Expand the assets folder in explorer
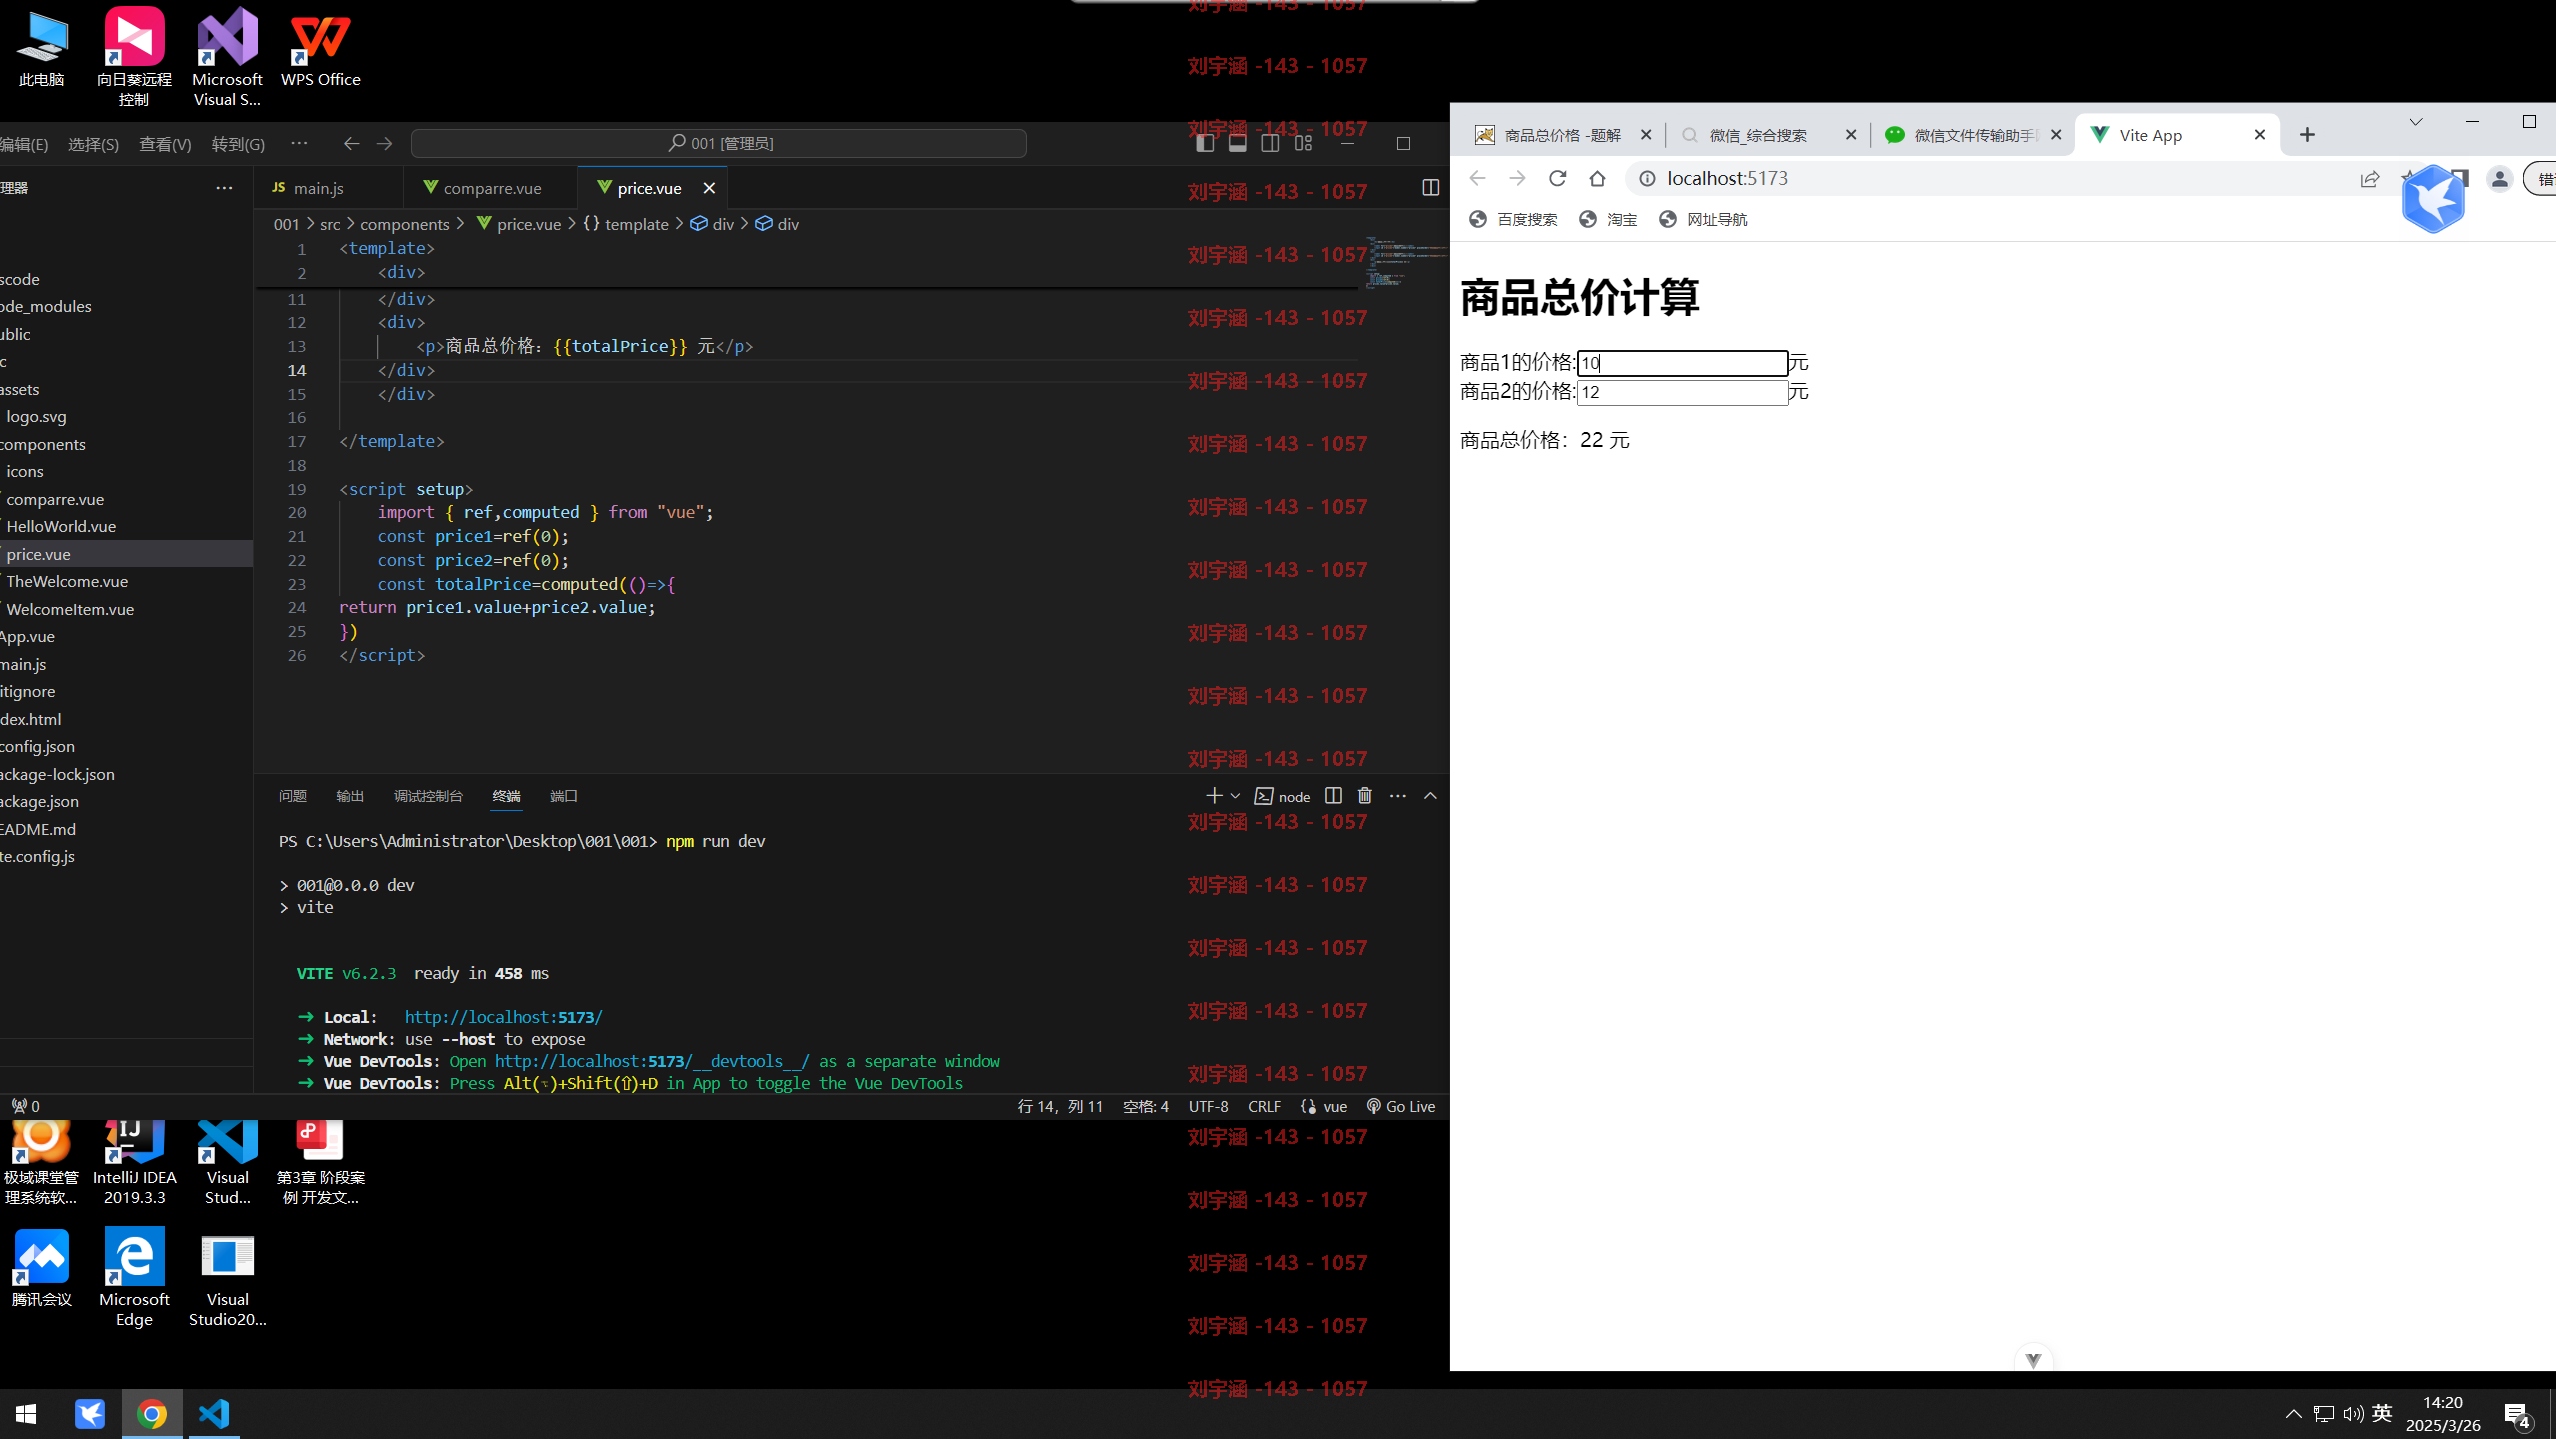Image resolution: width=2556 pixels, height=1439 pixels. tap(126, 389)
